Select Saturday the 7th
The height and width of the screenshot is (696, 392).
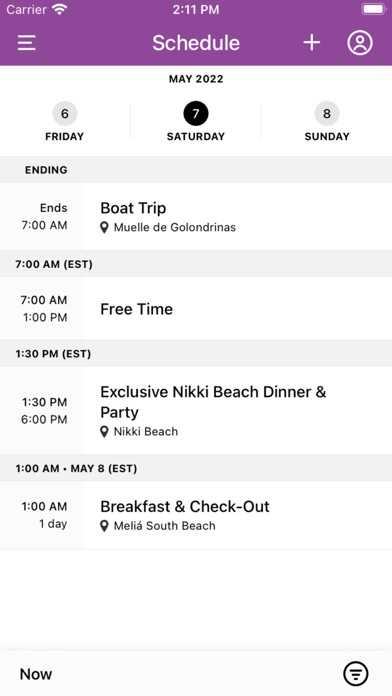[x=196, y=123]
